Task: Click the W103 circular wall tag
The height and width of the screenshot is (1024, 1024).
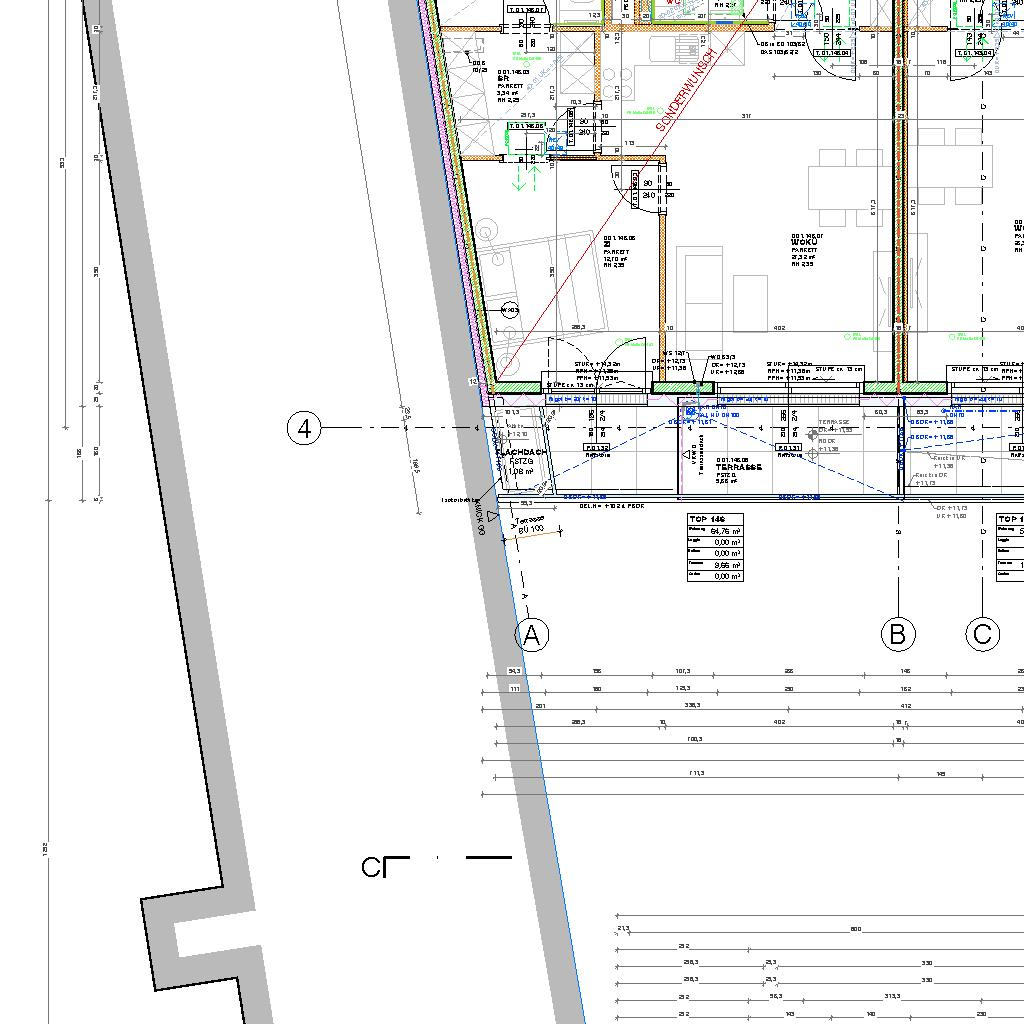Action: (509, 310)
